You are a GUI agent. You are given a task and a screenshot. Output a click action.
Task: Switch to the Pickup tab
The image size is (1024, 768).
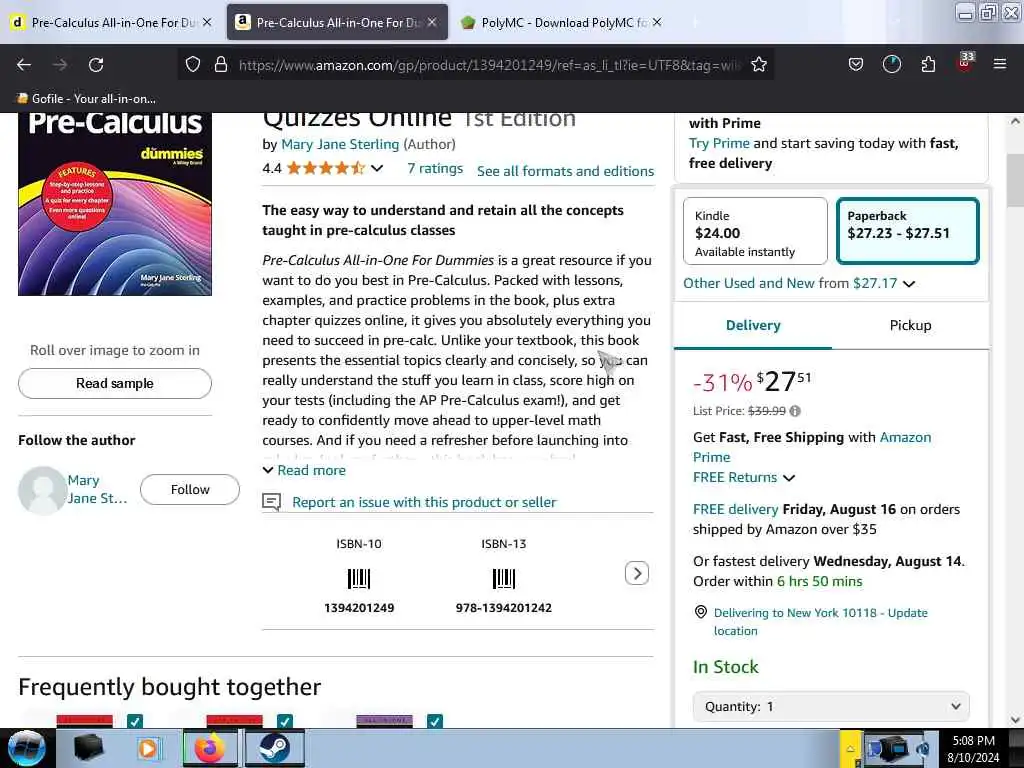[910, 325]
